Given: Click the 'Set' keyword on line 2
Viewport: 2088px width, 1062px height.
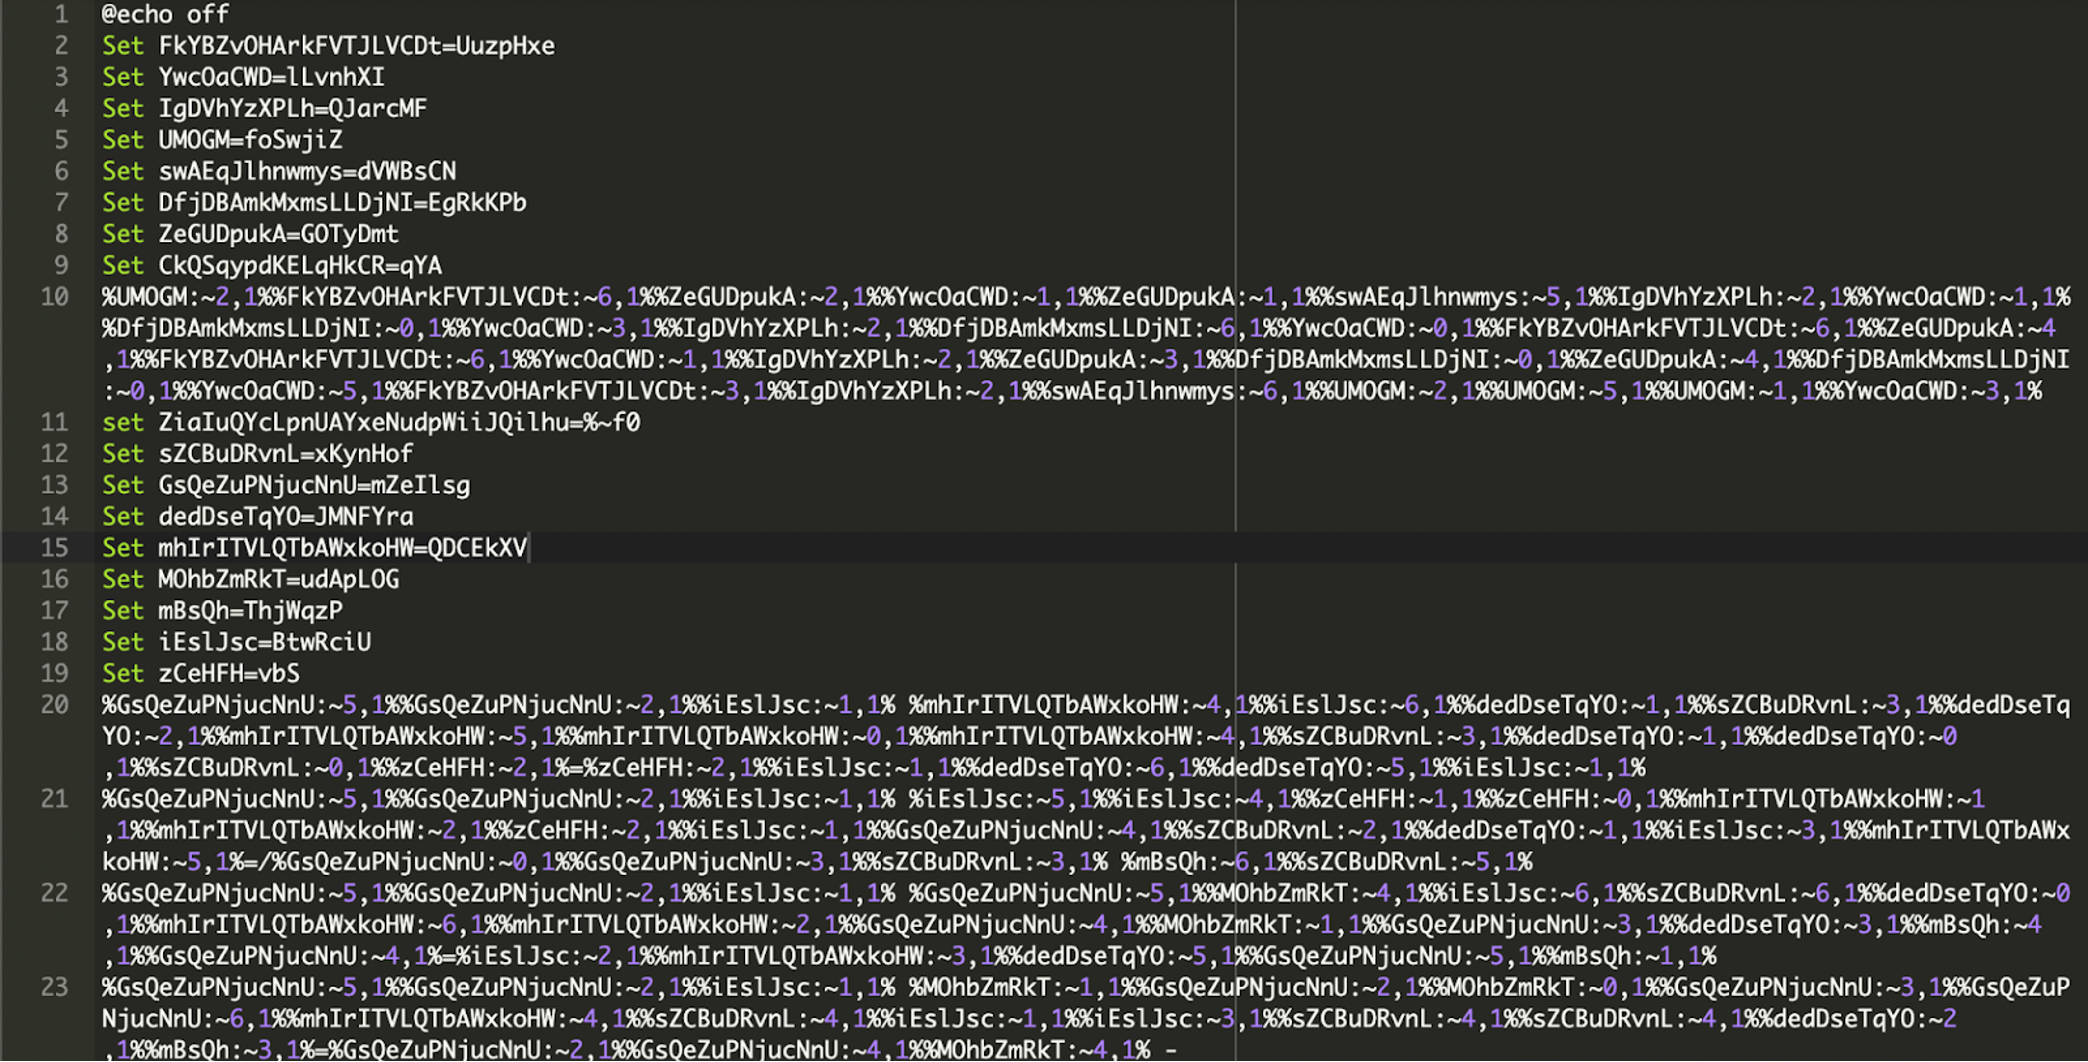Looking at the screenshot, I should coord(123,46).
